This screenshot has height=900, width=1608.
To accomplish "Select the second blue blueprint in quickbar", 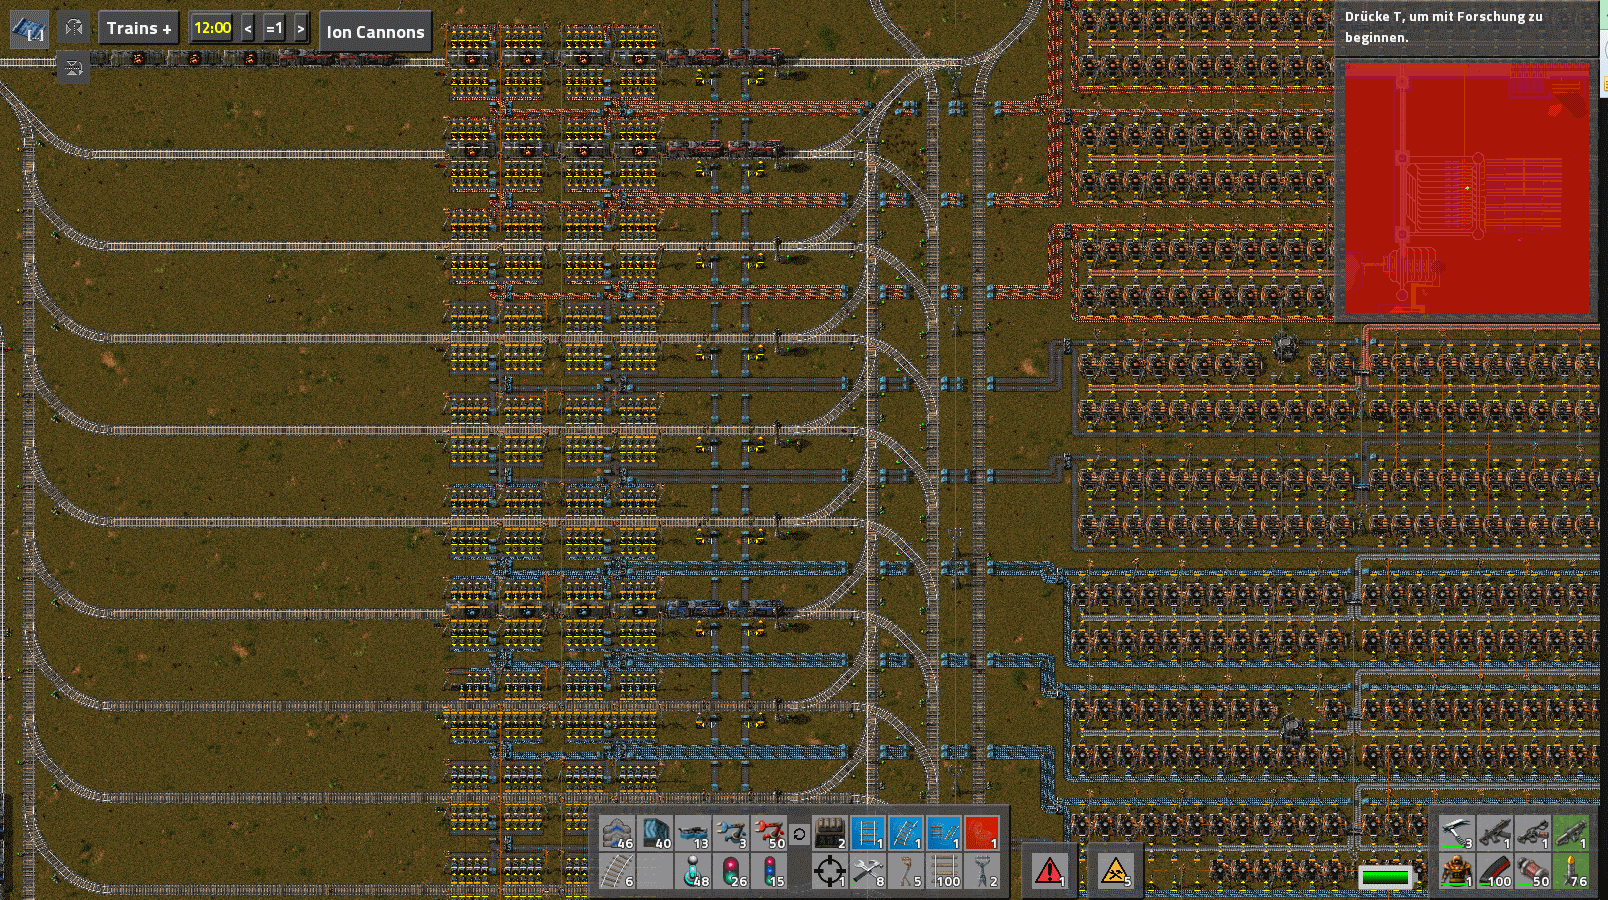I will coord(906,833).
